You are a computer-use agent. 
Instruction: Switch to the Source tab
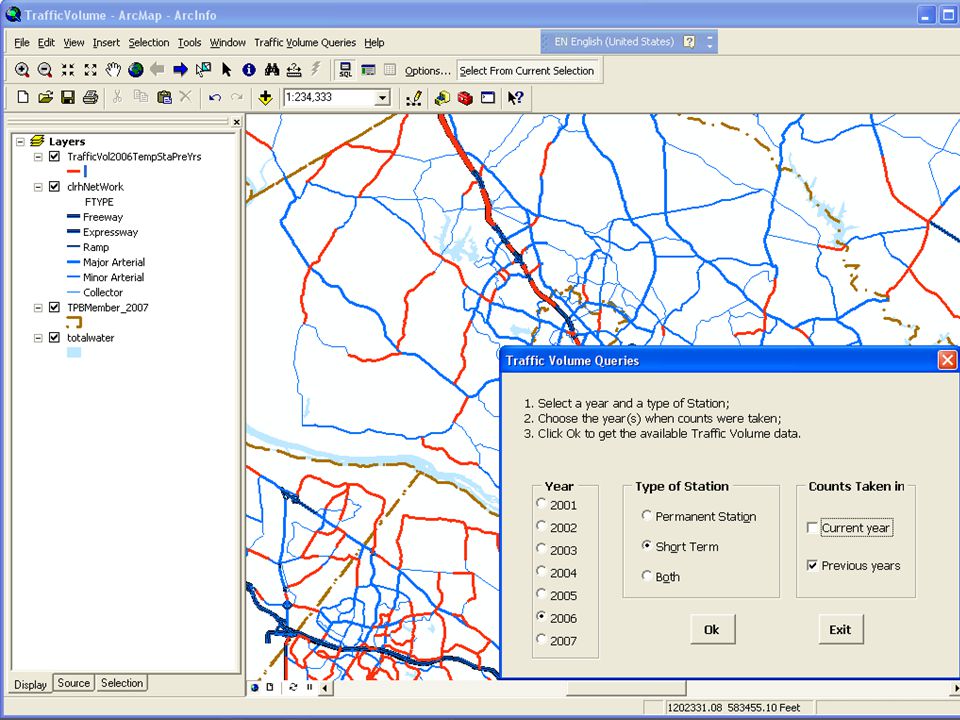[73, 683]
